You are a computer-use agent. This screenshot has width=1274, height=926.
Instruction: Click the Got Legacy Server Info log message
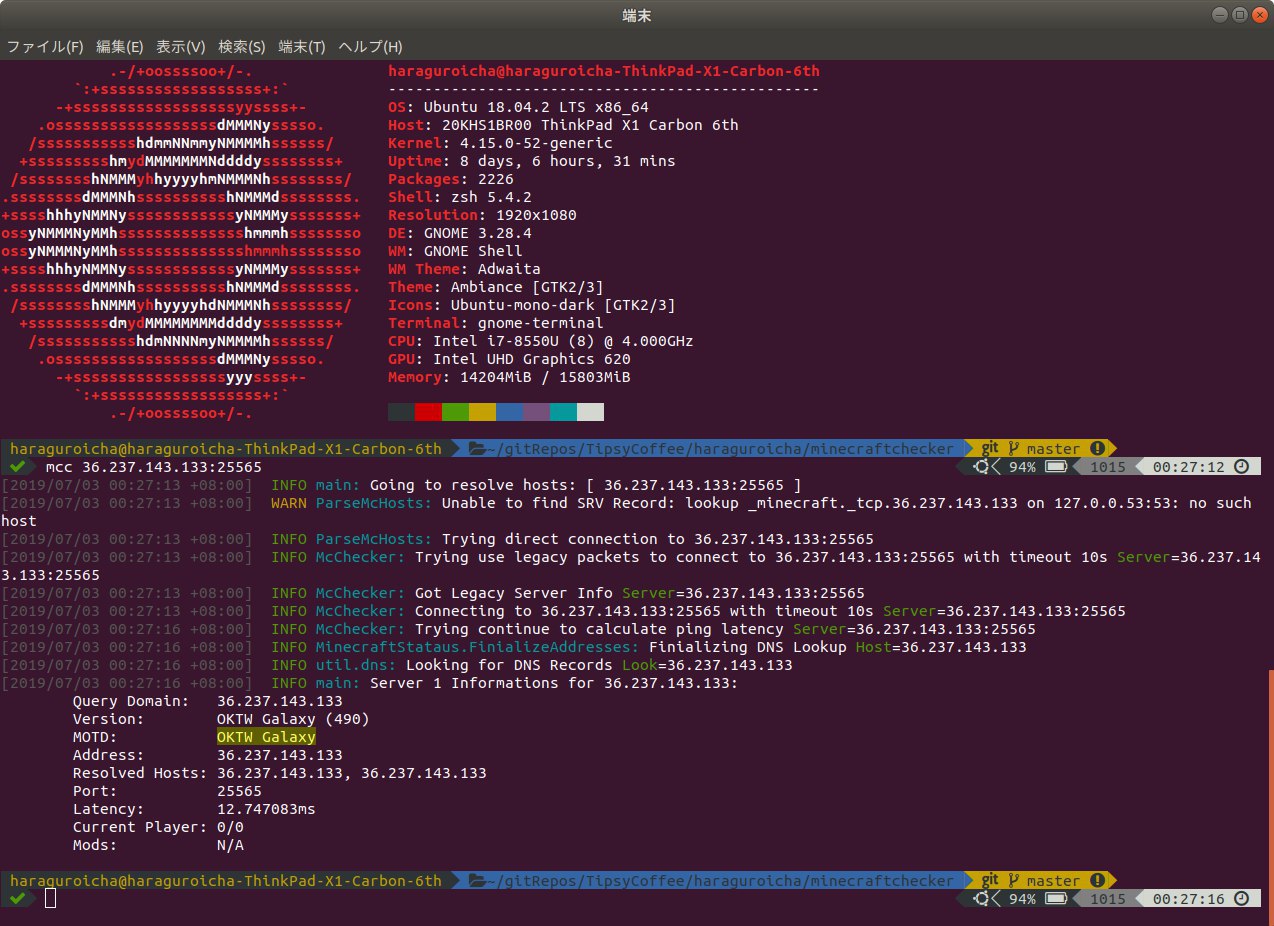pos(514,593)
